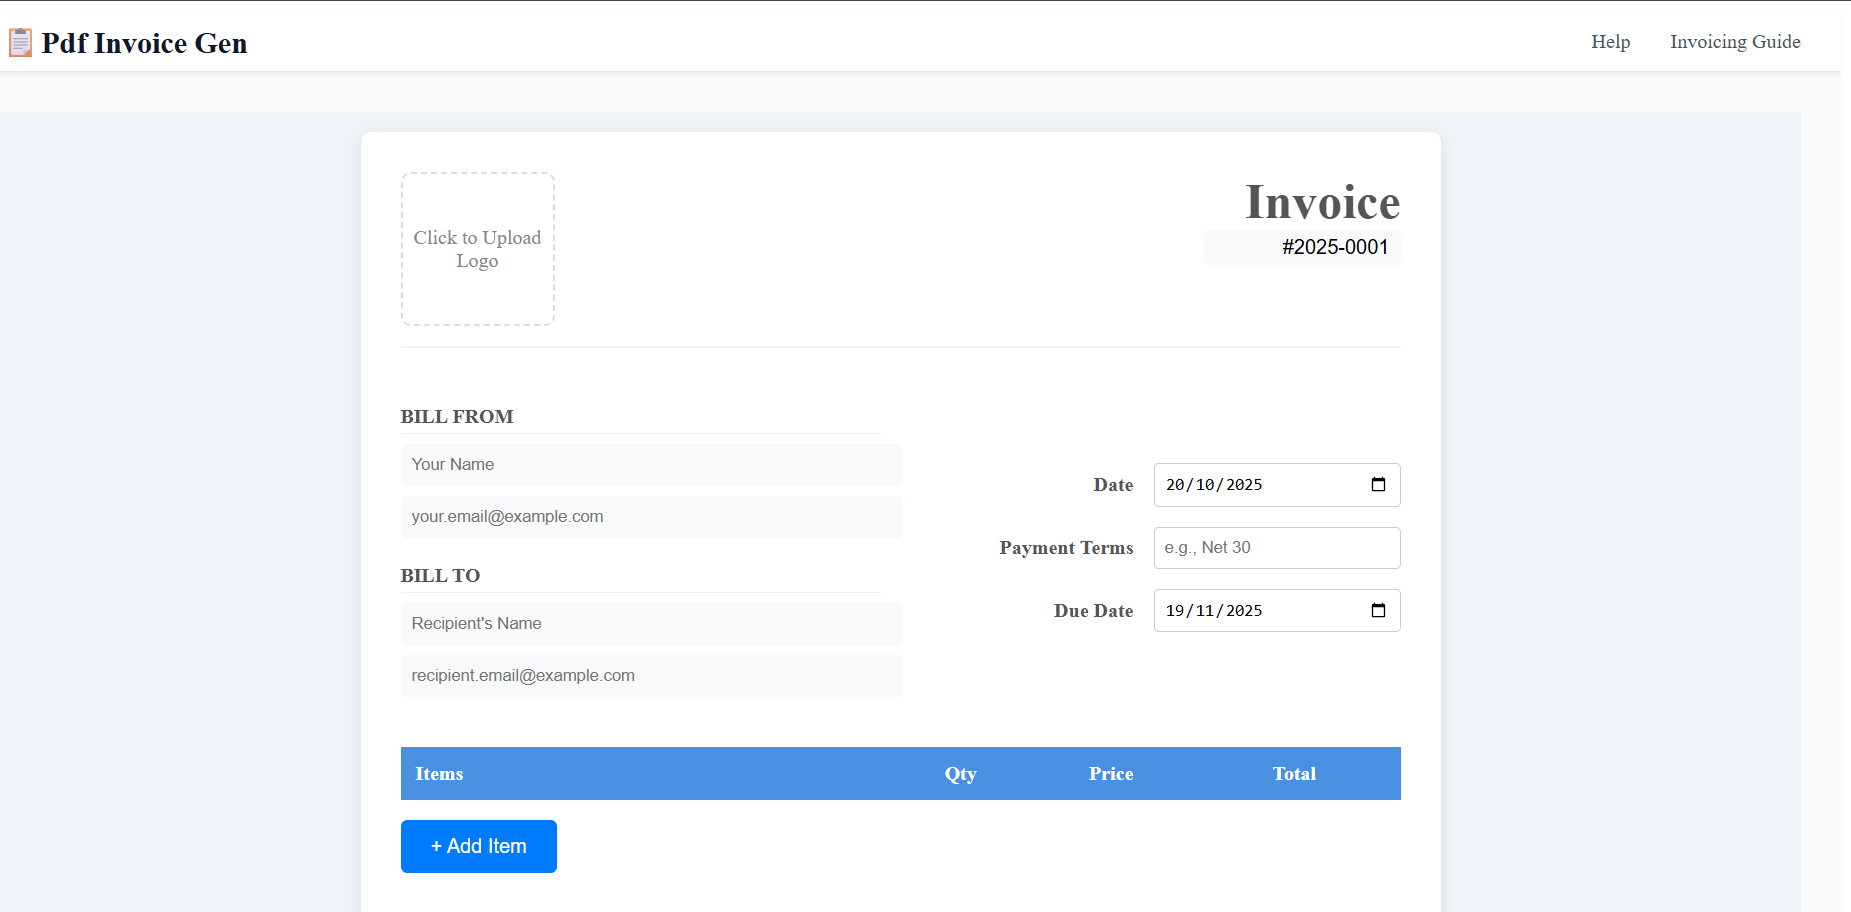Click the Recipient's Name input field
The width and height of the screenshot is (1851, 912).
[651, 623]
